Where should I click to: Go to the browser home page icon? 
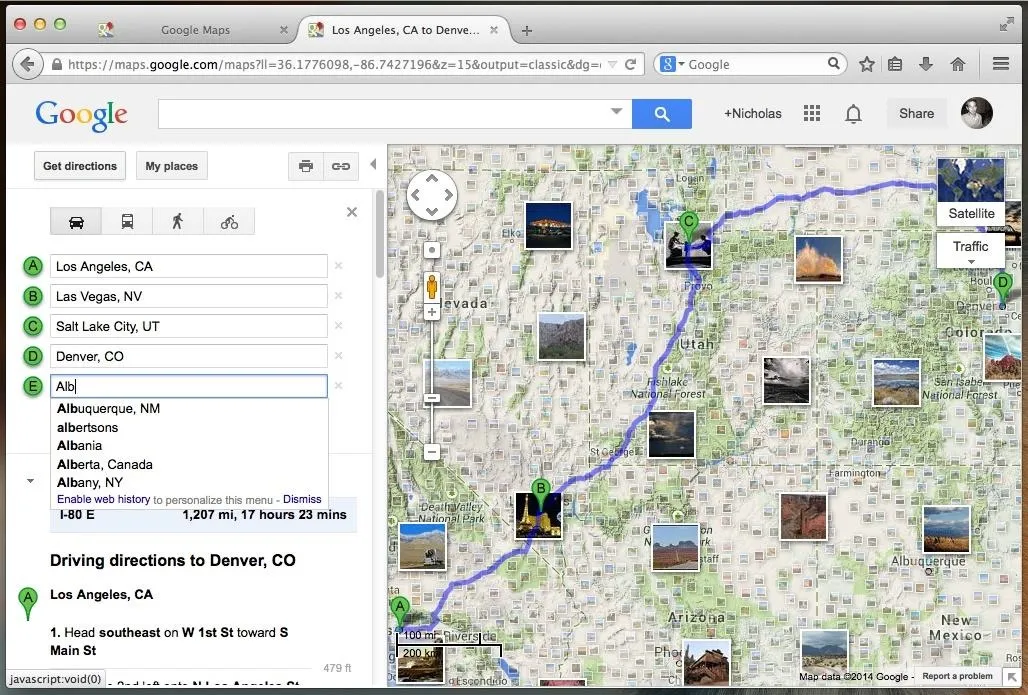point(958,64)
